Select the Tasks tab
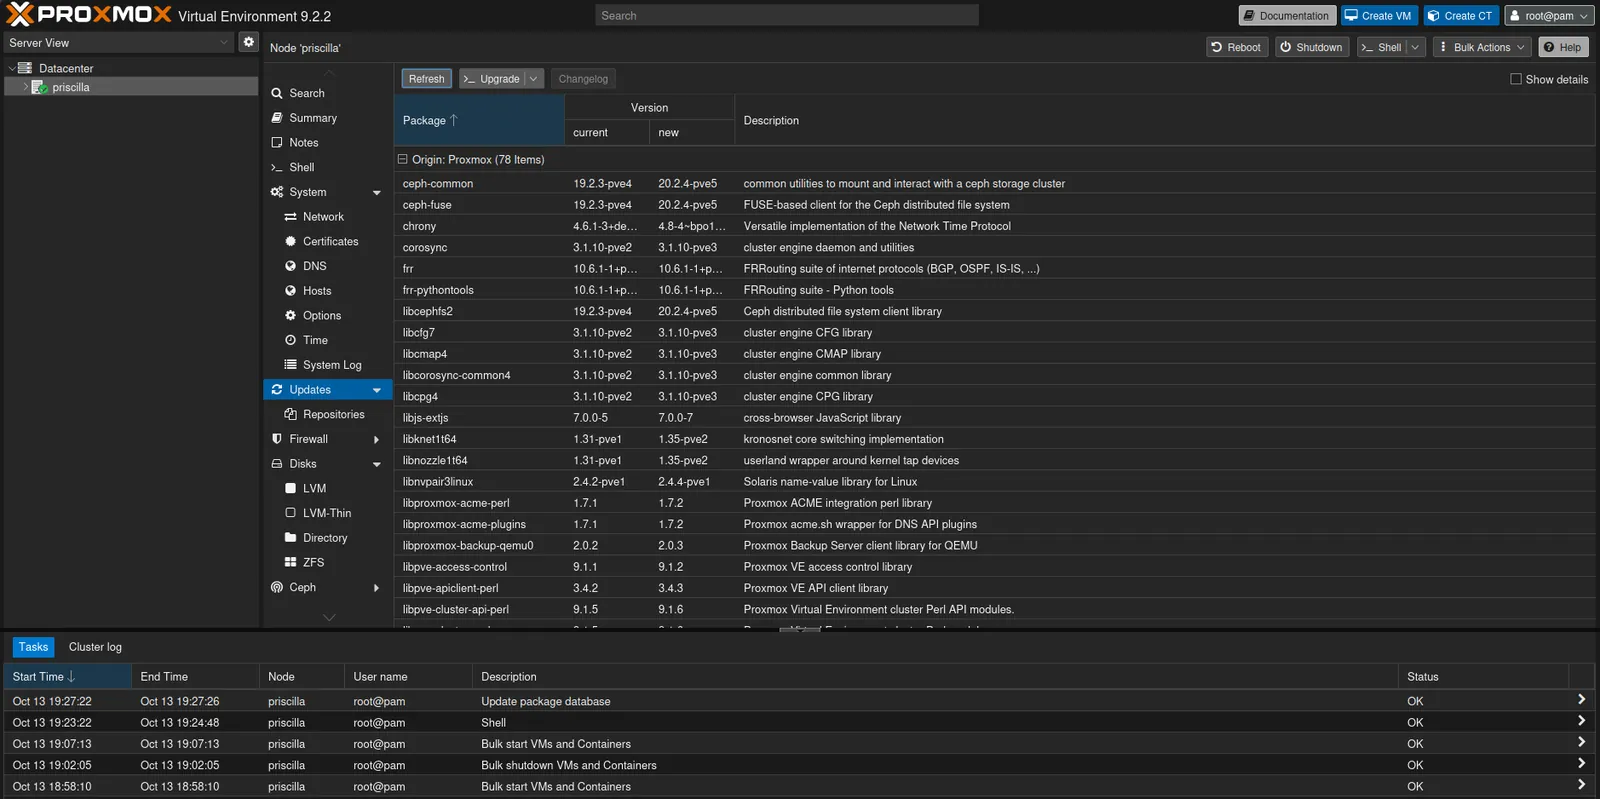Image resolution: width=1600 pixels, height=799 pixels. (x=33, y=647)
